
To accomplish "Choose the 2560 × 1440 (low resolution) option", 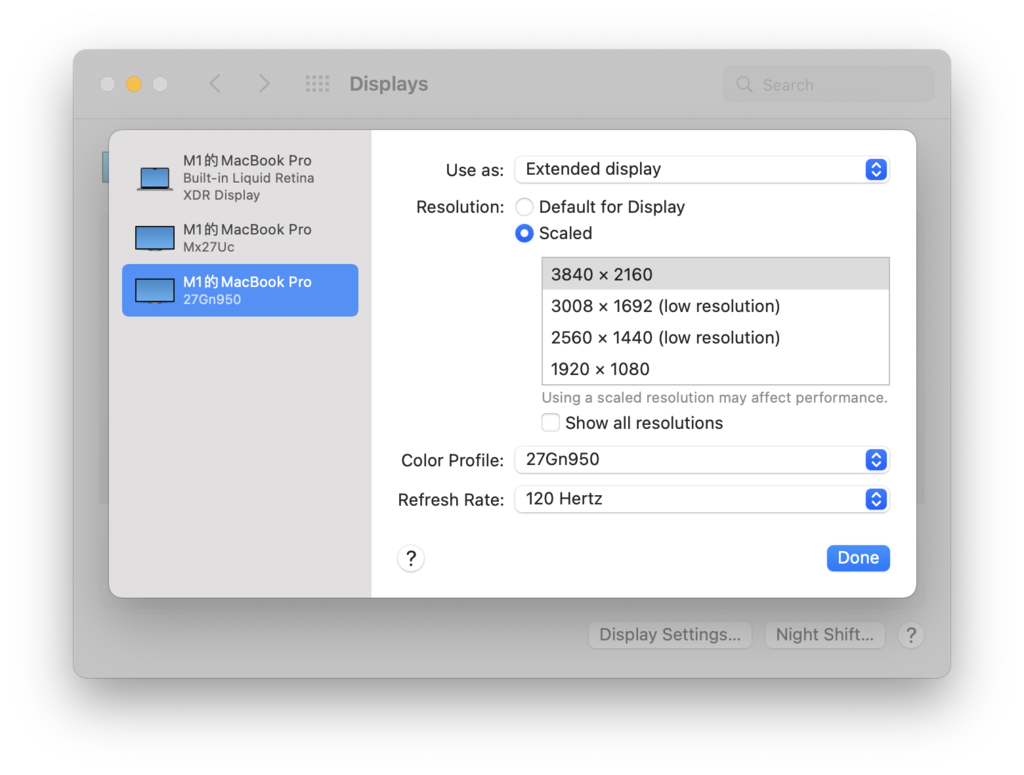I will [x=716, y=337].
